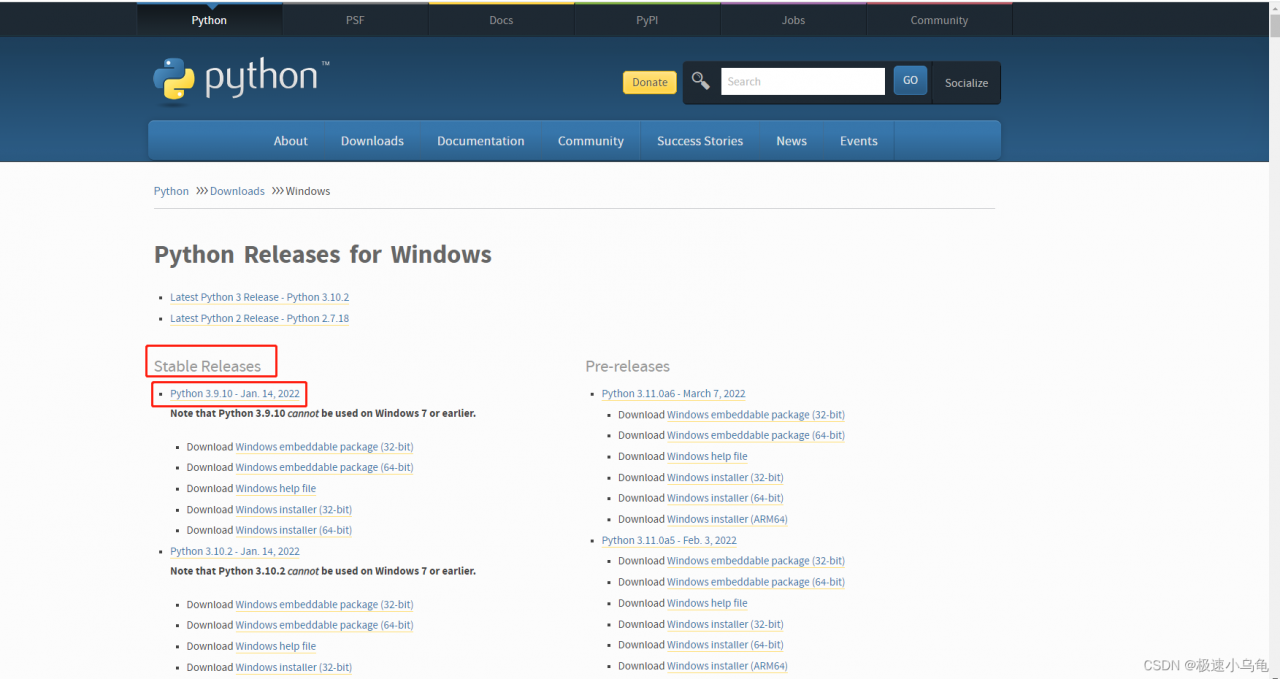Switch to the PSF tab
1280x679 pixels.
[x=355, y=20]
